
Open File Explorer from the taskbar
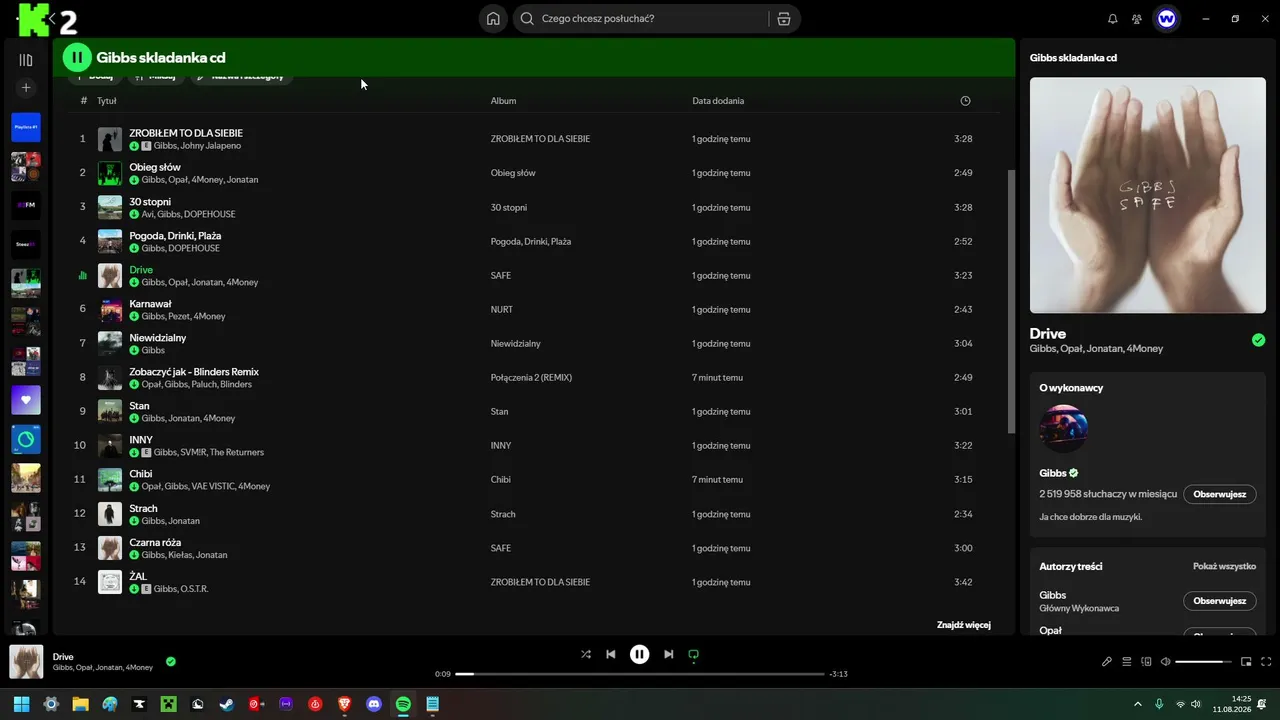pyautogui.click(x=80, y=704)
